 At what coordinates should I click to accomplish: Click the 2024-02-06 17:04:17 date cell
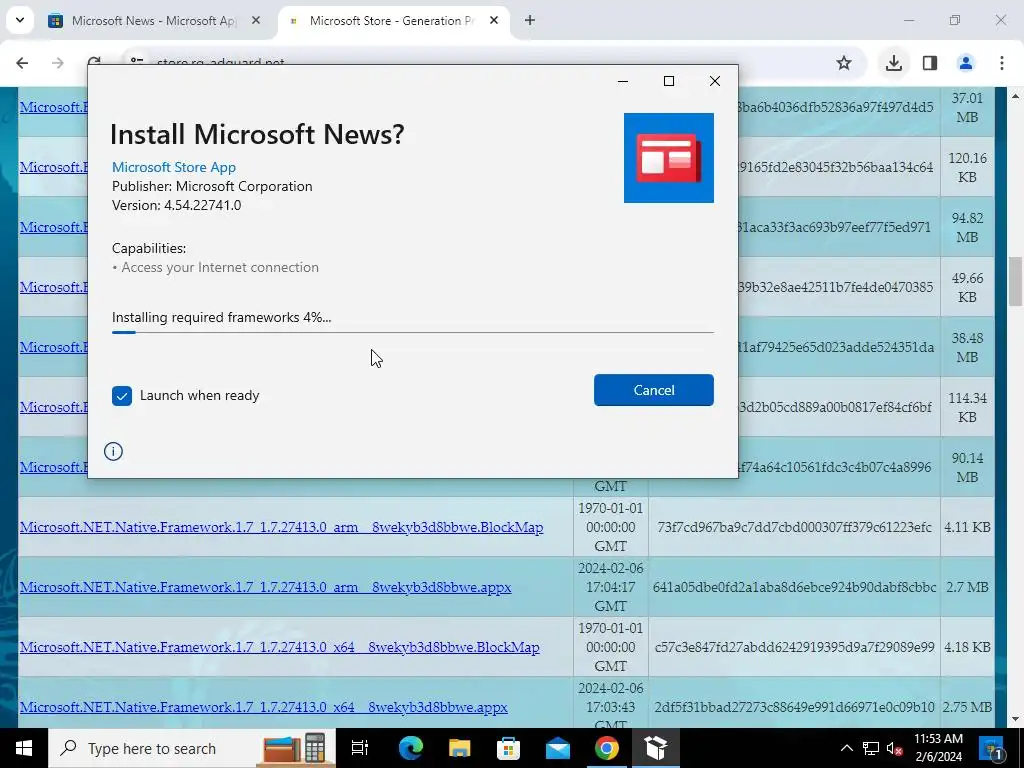pyautogui.click(x=611, y=587)
